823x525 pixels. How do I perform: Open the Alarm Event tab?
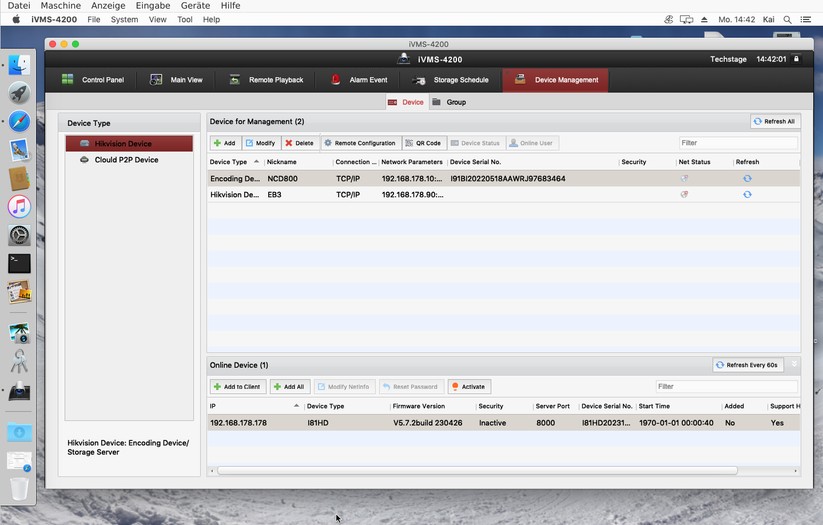click(x=360, y=80)
